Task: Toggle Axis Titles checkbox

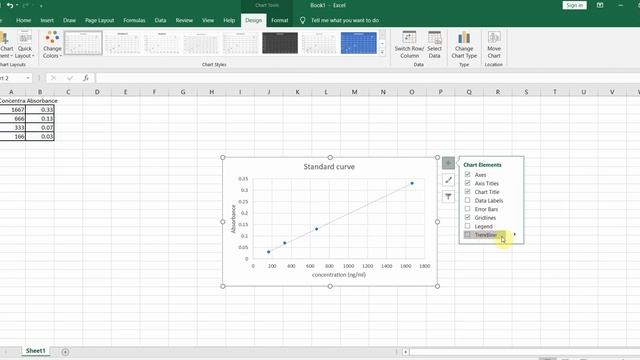Action: pos(467,183)
